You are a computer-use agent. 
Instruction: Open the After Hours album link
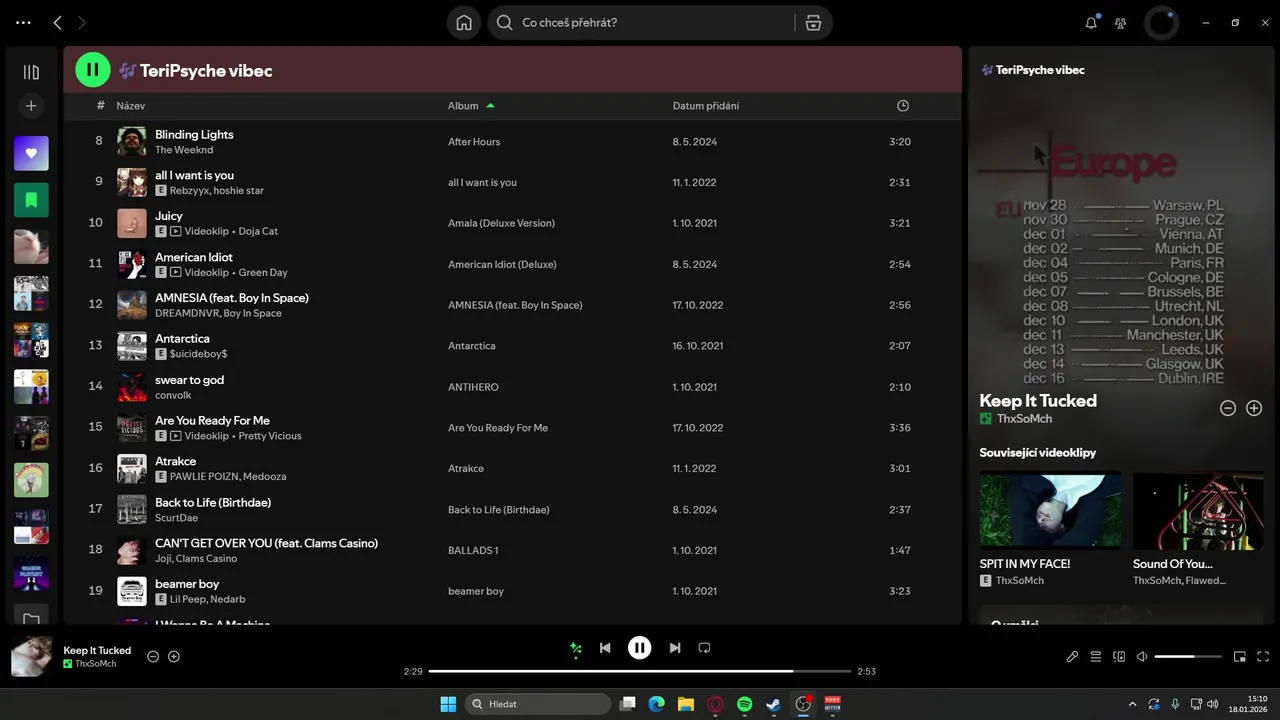click(474, 142)
